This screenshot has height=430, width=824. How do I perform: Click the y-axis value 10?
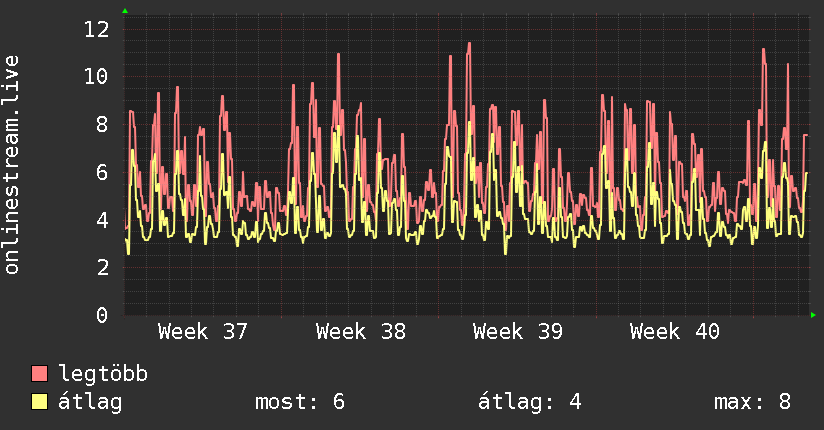(x=97, y=77)
